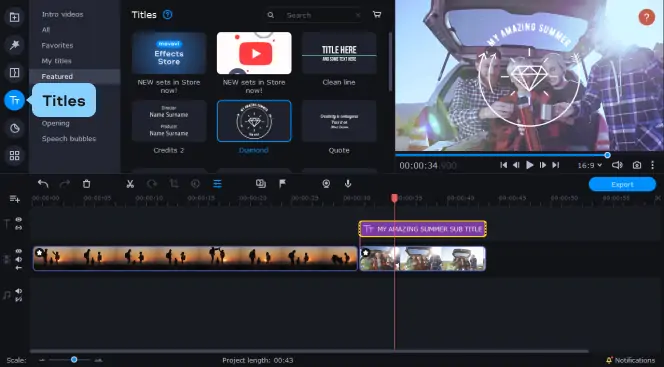Select the Clean line title thumbnail
Viewport: 664px width, 367px height.
339,53
